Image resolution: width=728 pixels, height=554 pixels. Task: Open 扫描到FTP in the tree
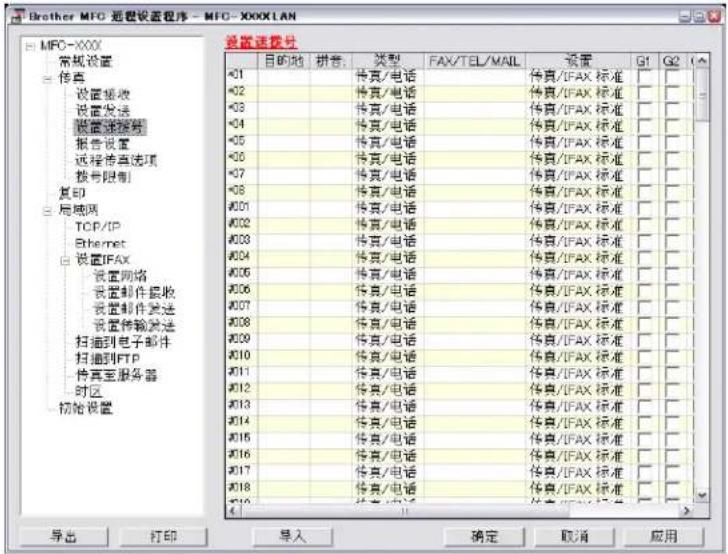(108, 359)
